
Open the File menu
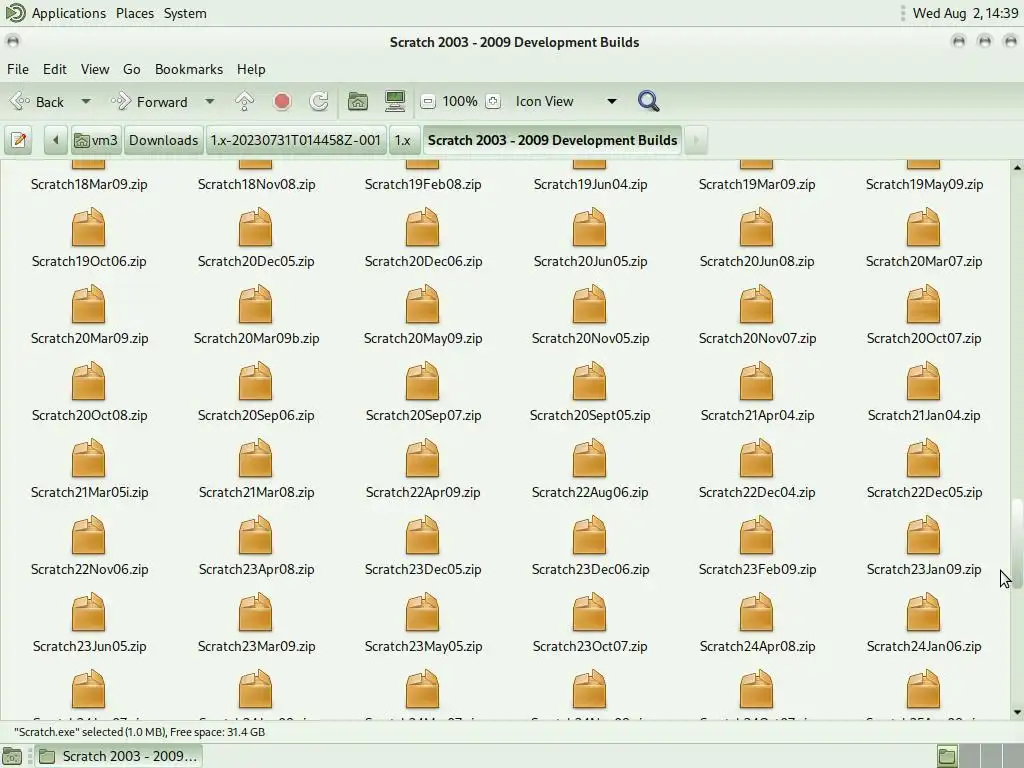click(x=18, y=69)
